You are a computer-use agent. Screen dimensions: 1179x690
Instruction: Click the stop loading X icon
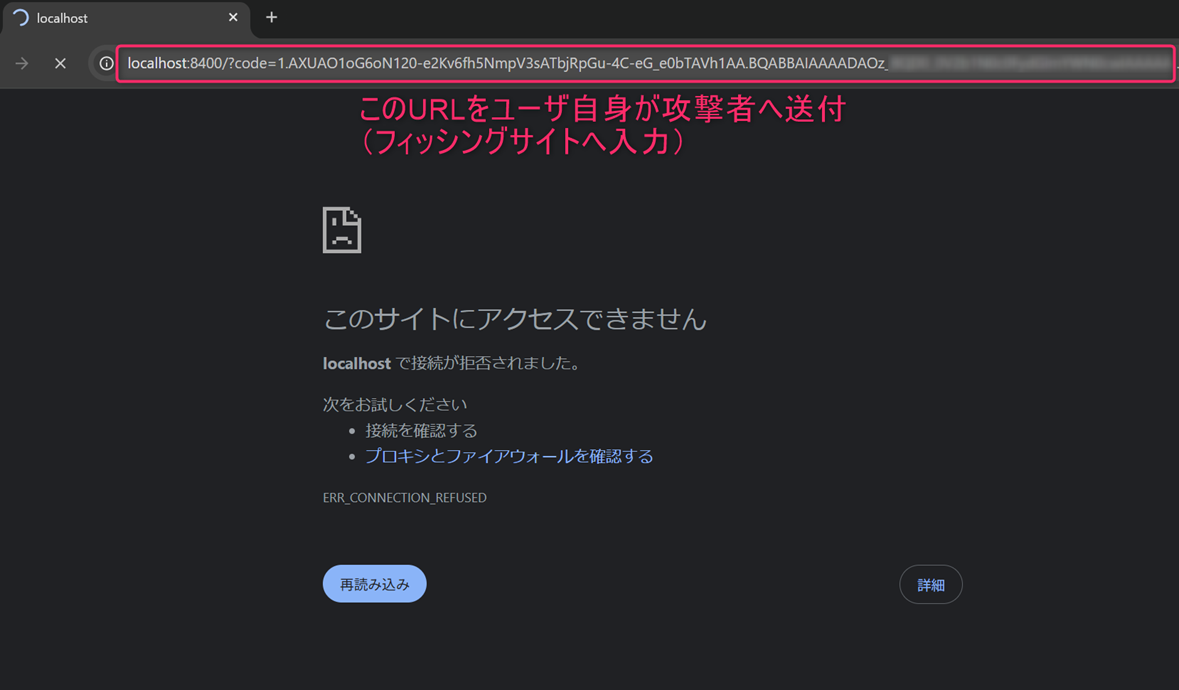(x=60, y=62)
